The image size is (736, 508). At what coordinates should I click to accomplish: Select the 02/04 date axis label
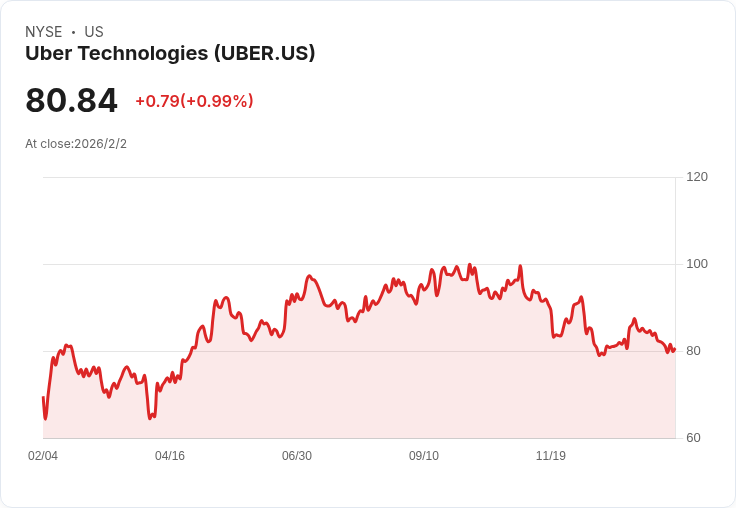tap(43, 456)
